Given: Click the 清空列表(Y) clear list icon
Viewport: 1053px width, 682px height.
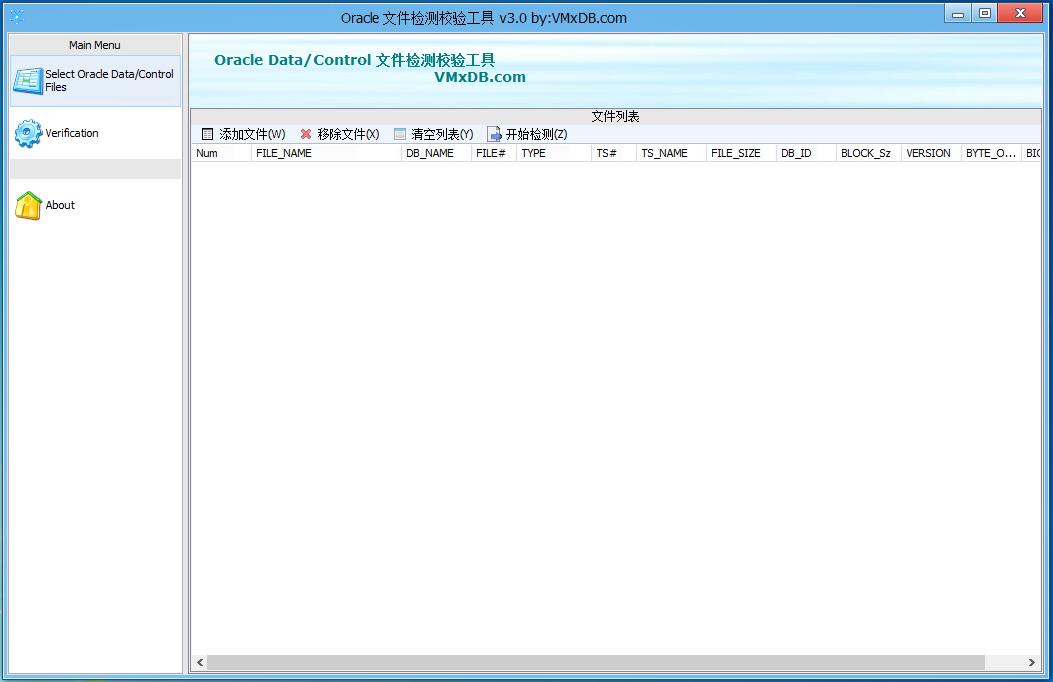Looking at the screenshot, I should click(398, 133).
